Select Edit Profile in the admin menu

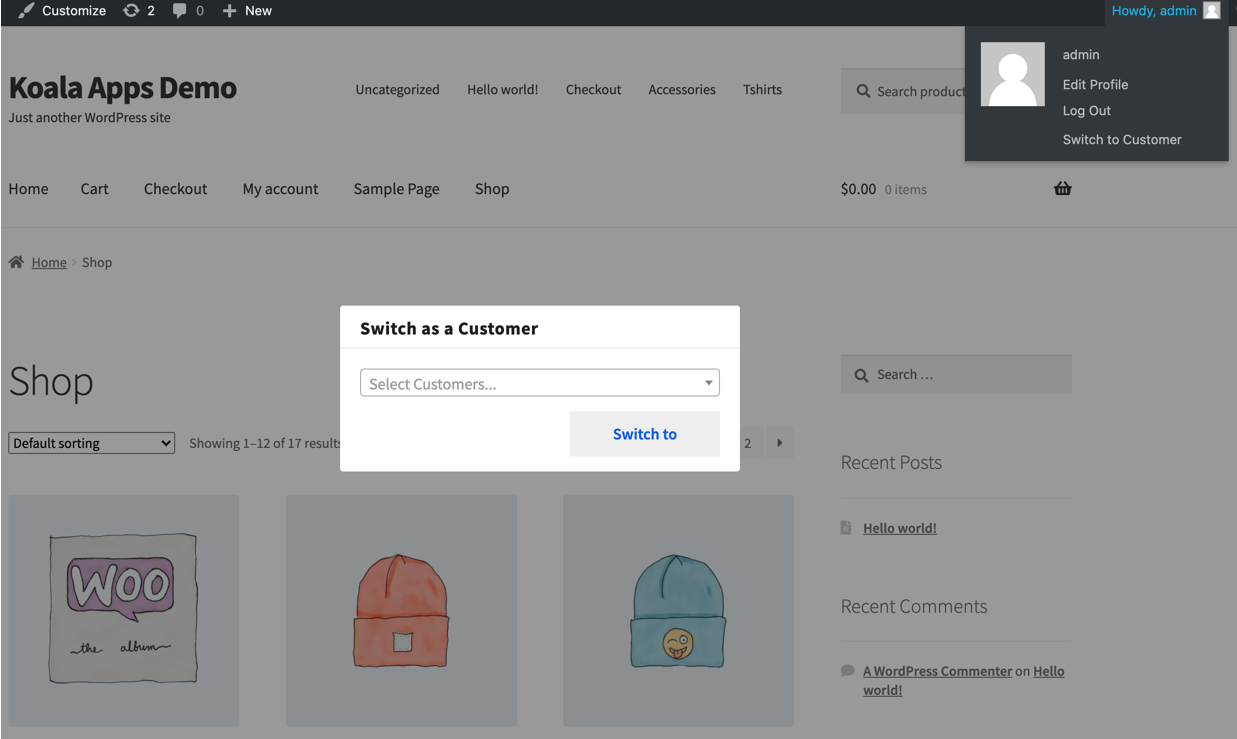(1095, 85)
